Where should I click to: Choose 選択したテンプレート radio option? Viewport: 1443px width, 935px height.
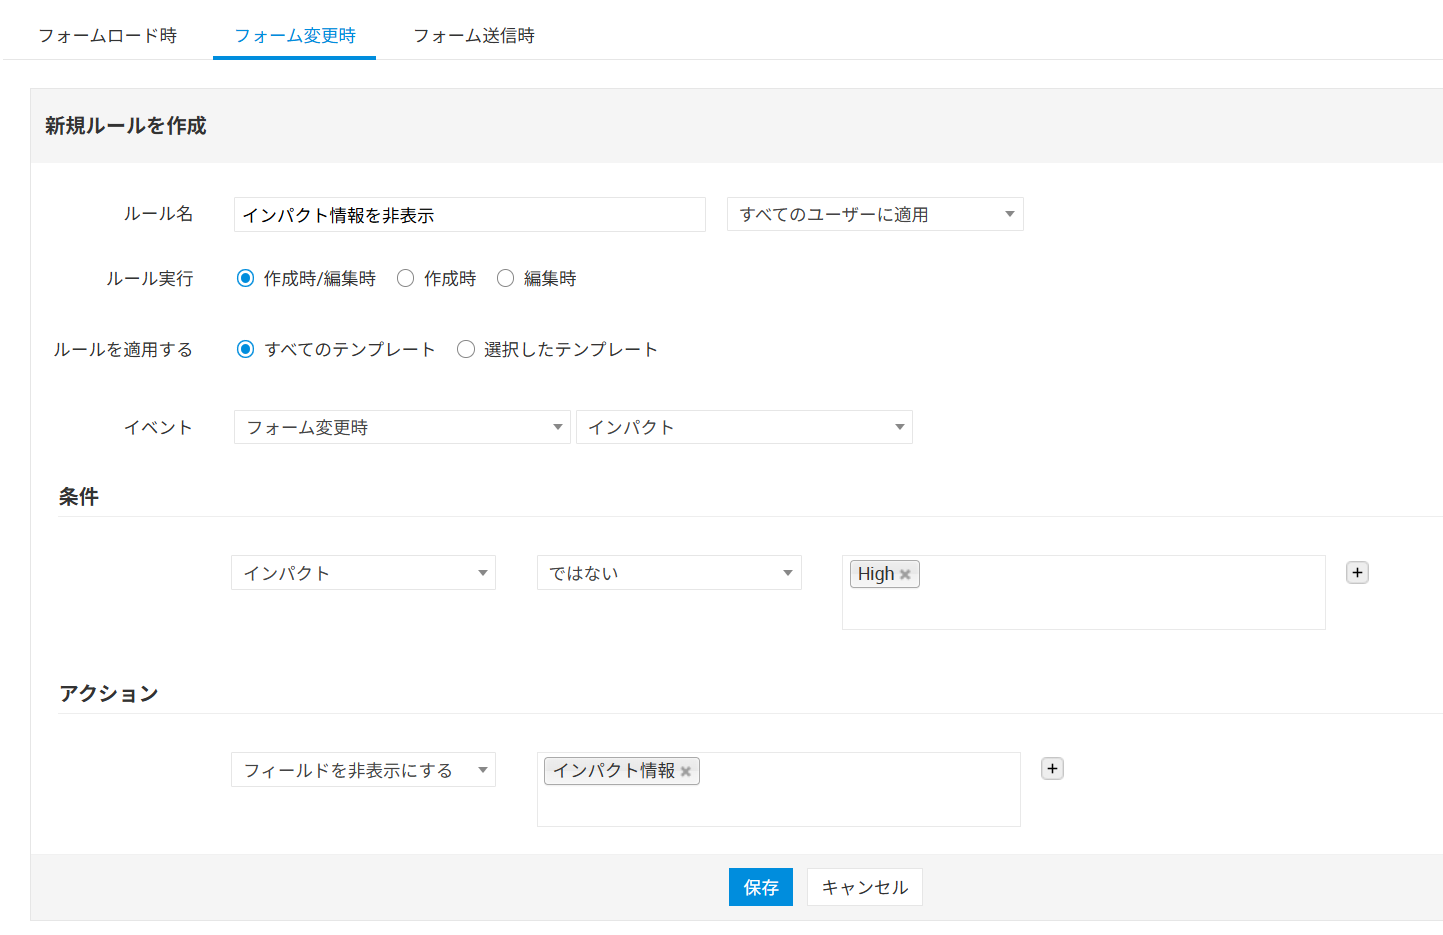click(x=466, y=350)
